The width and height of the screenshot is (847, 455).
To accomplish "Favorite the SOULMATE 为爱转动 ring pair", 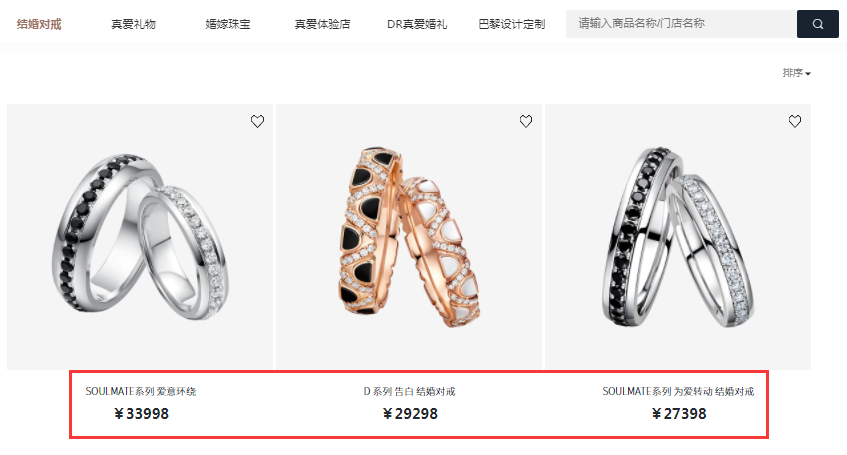I will click(795, 121).
